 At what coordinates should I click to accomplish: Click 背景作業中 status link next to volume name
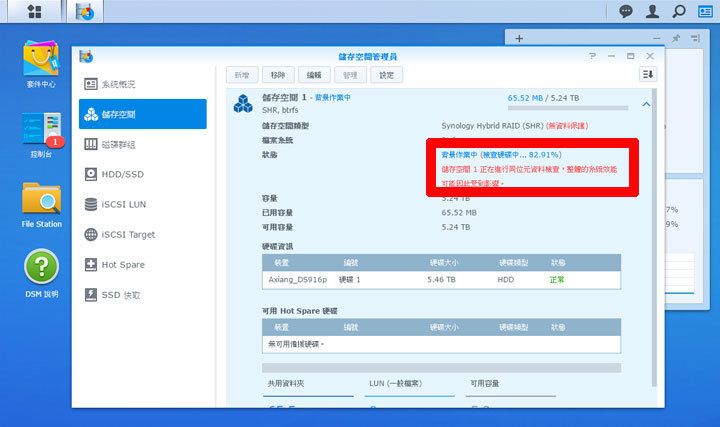point(332,97)
